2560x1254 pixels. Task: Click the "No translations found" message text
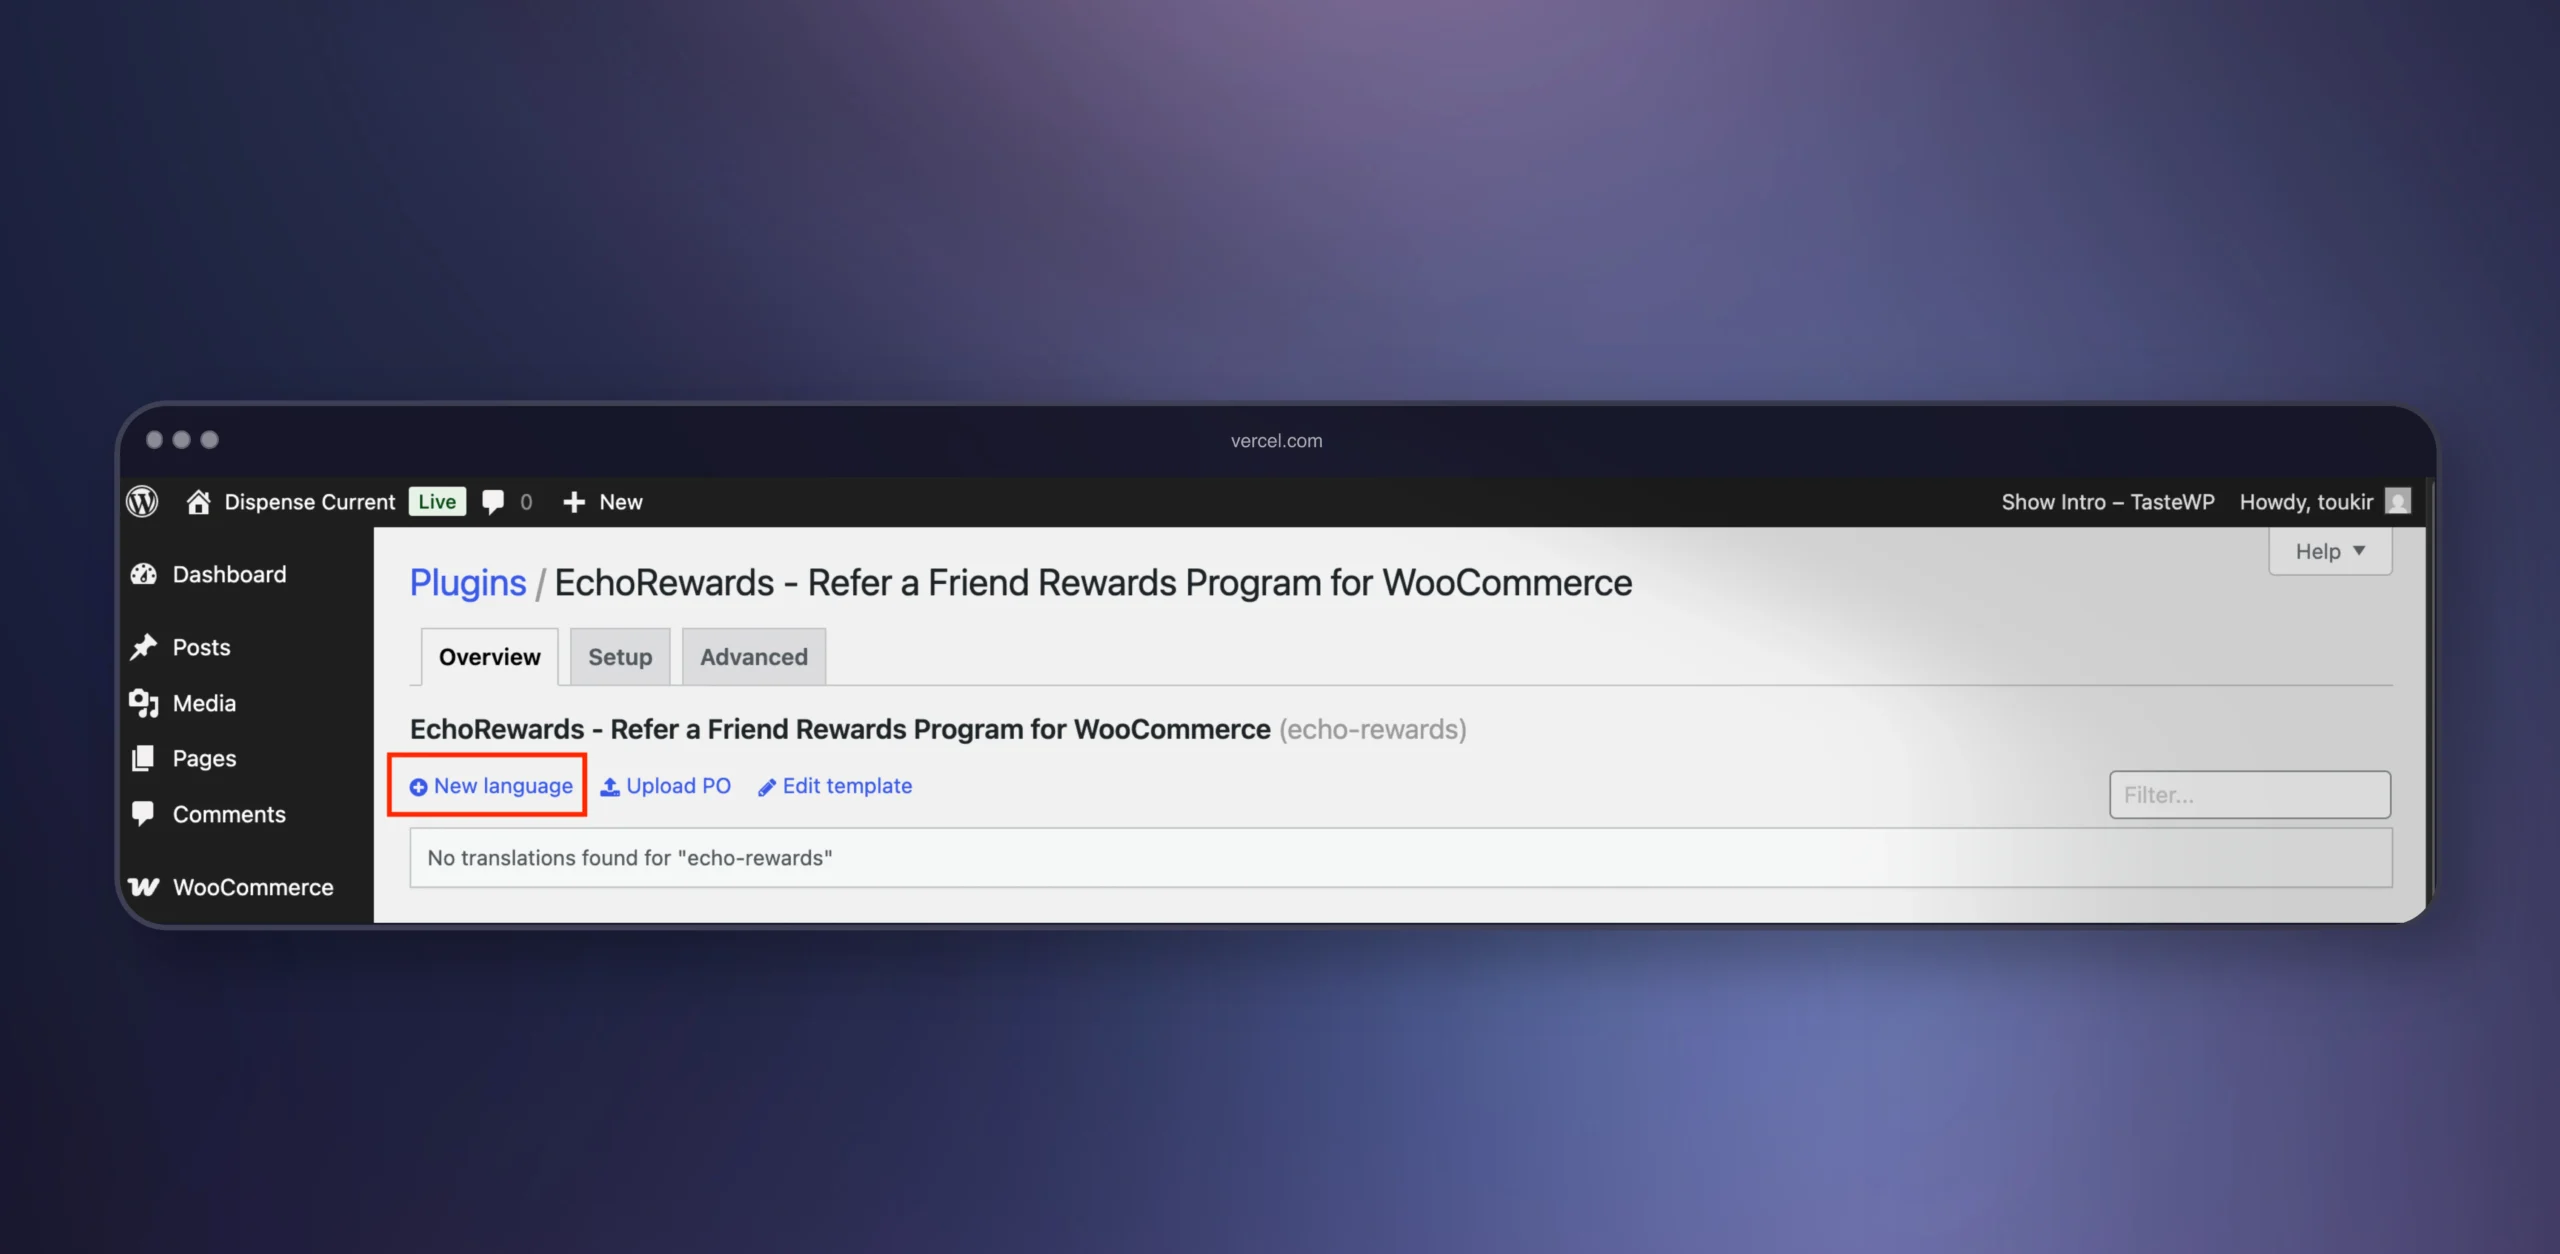pyautogui.click(x=630, y=857)
